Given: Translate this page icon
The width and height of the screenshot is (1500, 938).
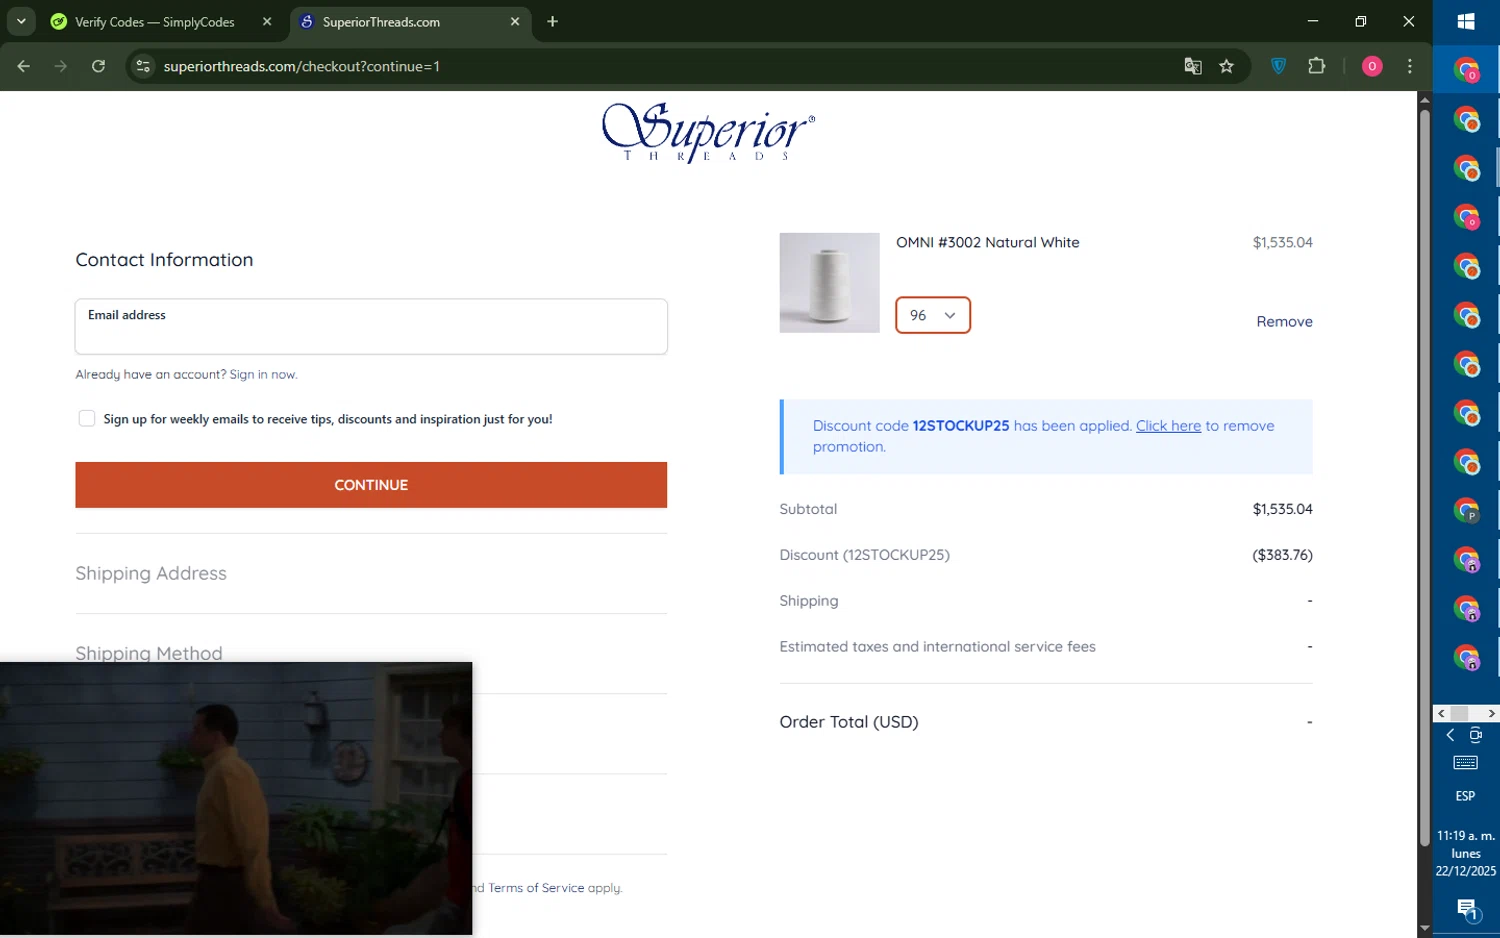Looking at the screenshot, I should coord(1193,66).
